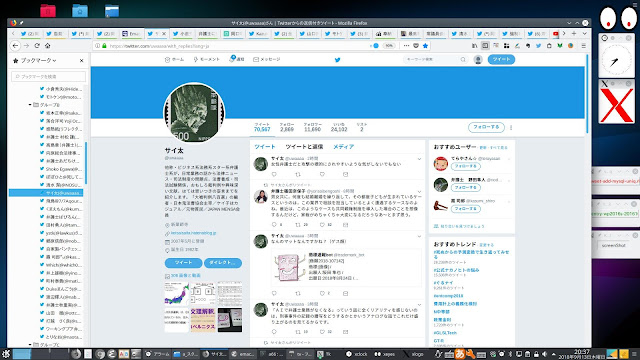Click the ダイレクト message button under bio
Screen dimensions: 640x360
pyautogui.click(x=223, y=262)
